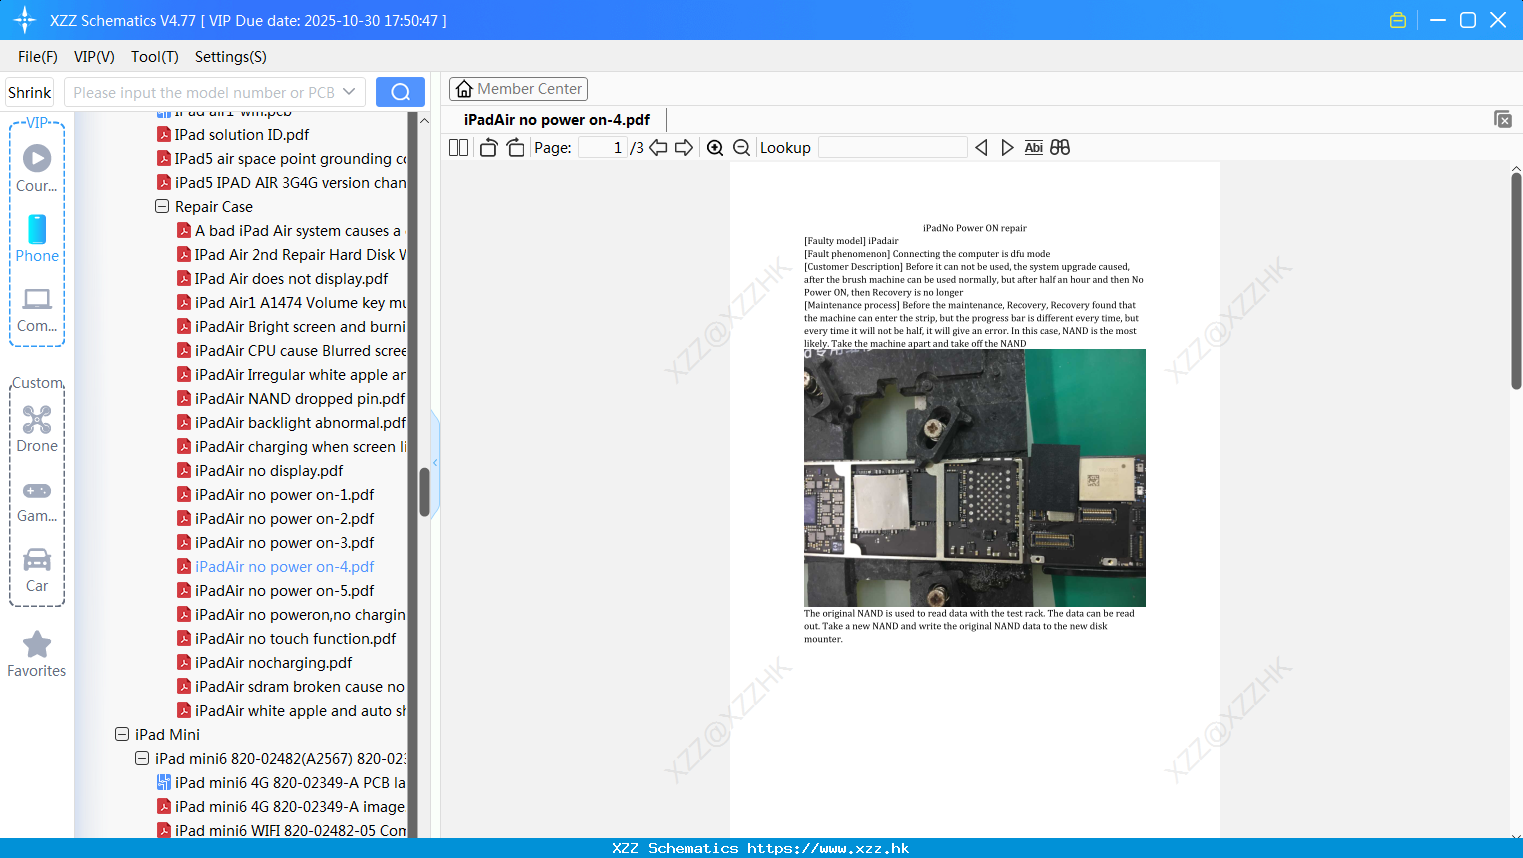This screenshot has height=858, width=1523.
Task: Click the Lookup text field
Action: click(x=893, y=148)
